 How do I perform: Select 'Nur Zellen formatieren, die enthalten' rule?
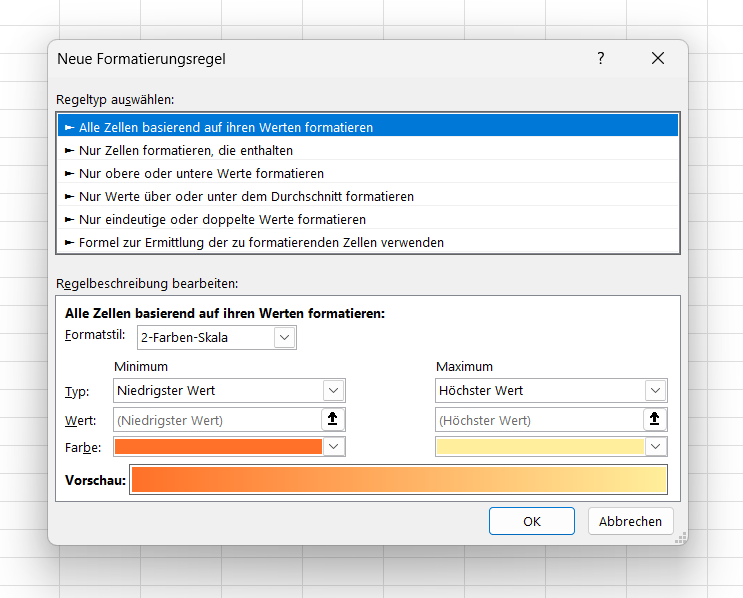186,150
